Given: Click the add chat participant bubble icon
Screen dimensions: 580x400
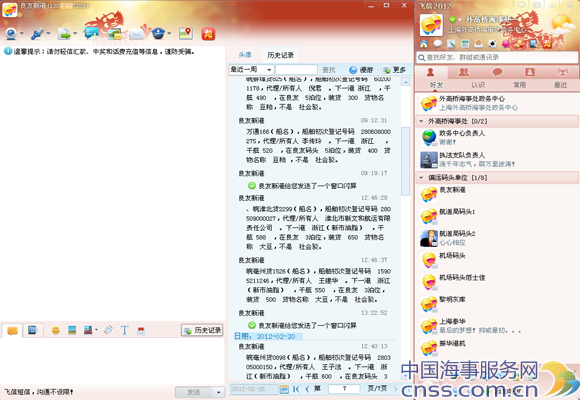Looking at the screenshot, I should point(91,33).
